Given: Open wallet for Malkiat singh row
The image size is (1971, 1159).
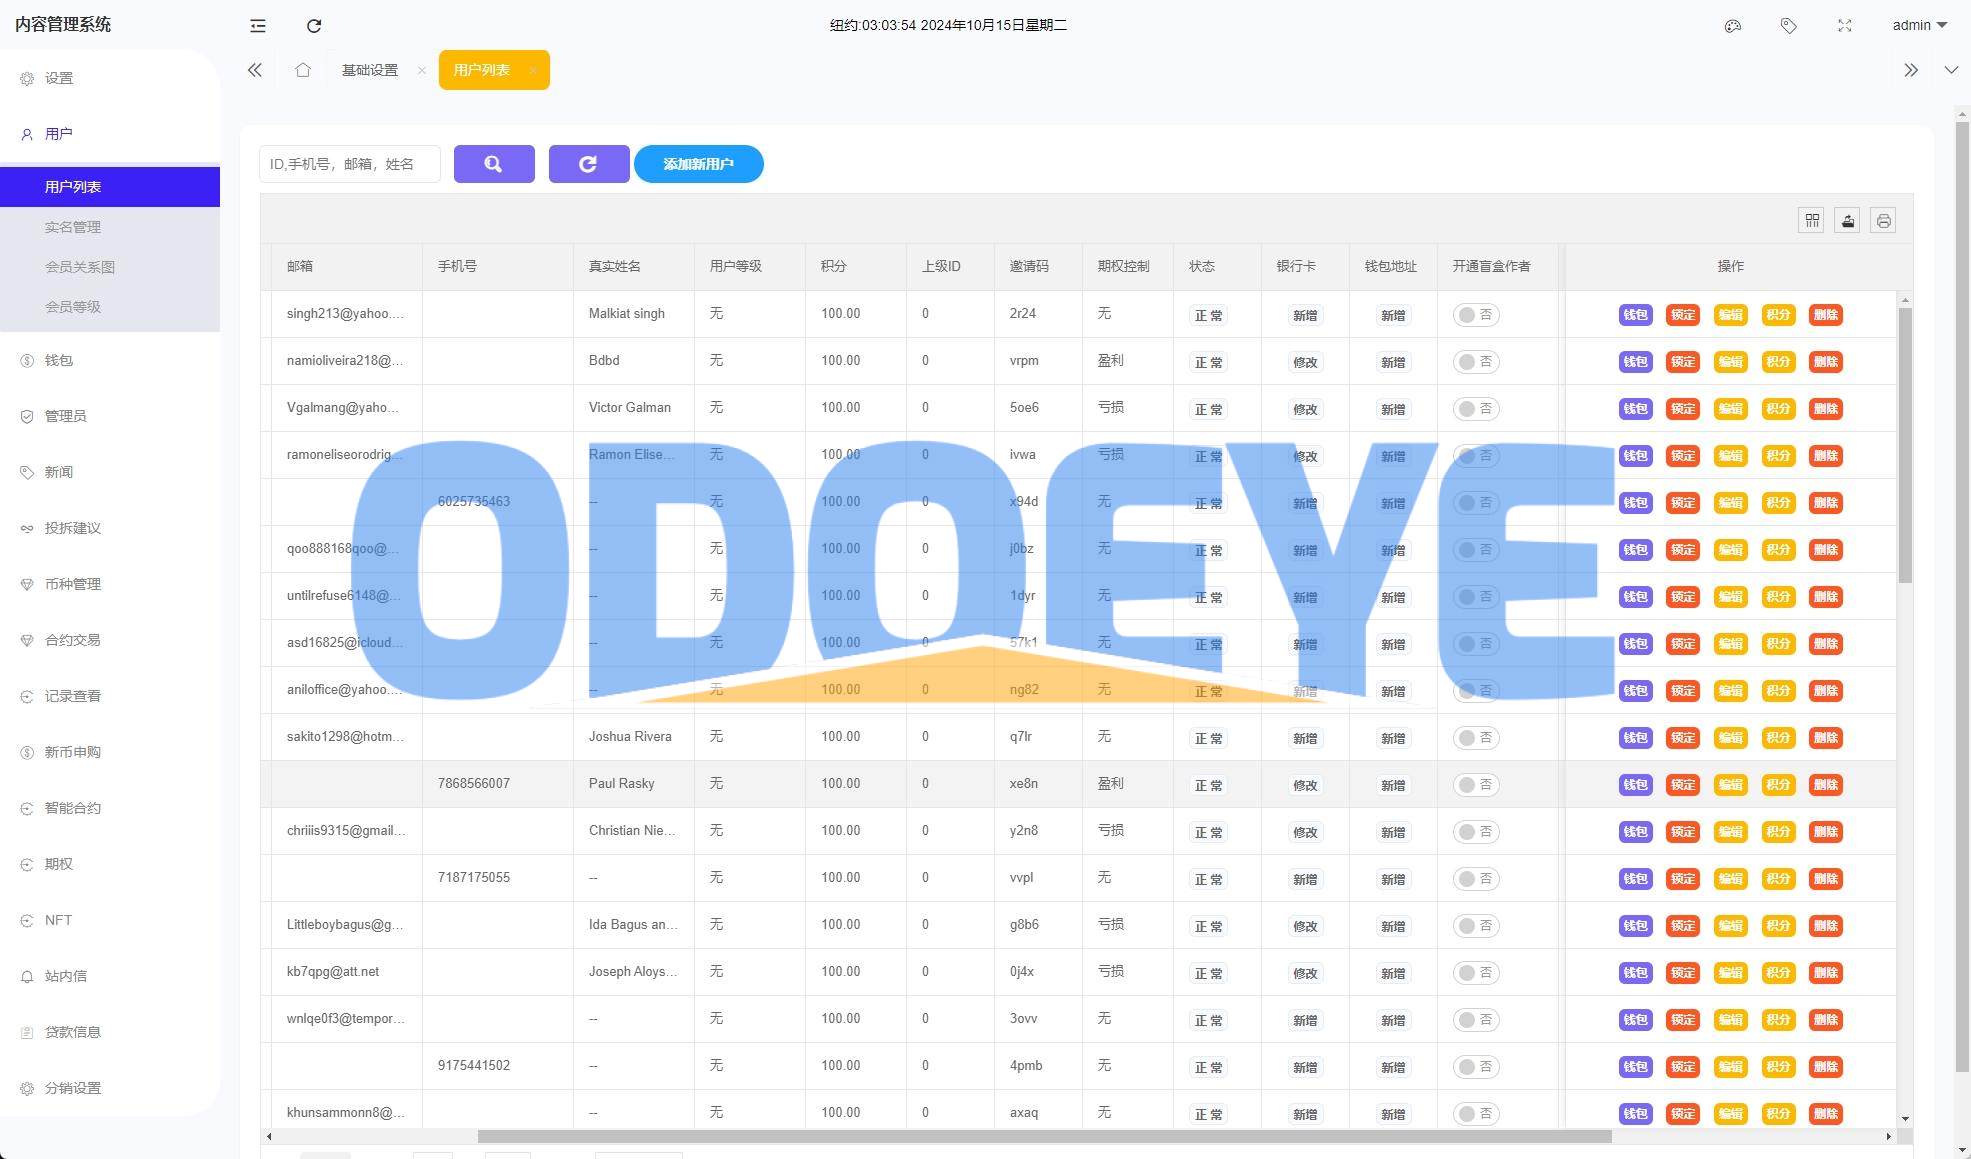Looking at the screenshot, I should coord(1636,315).
